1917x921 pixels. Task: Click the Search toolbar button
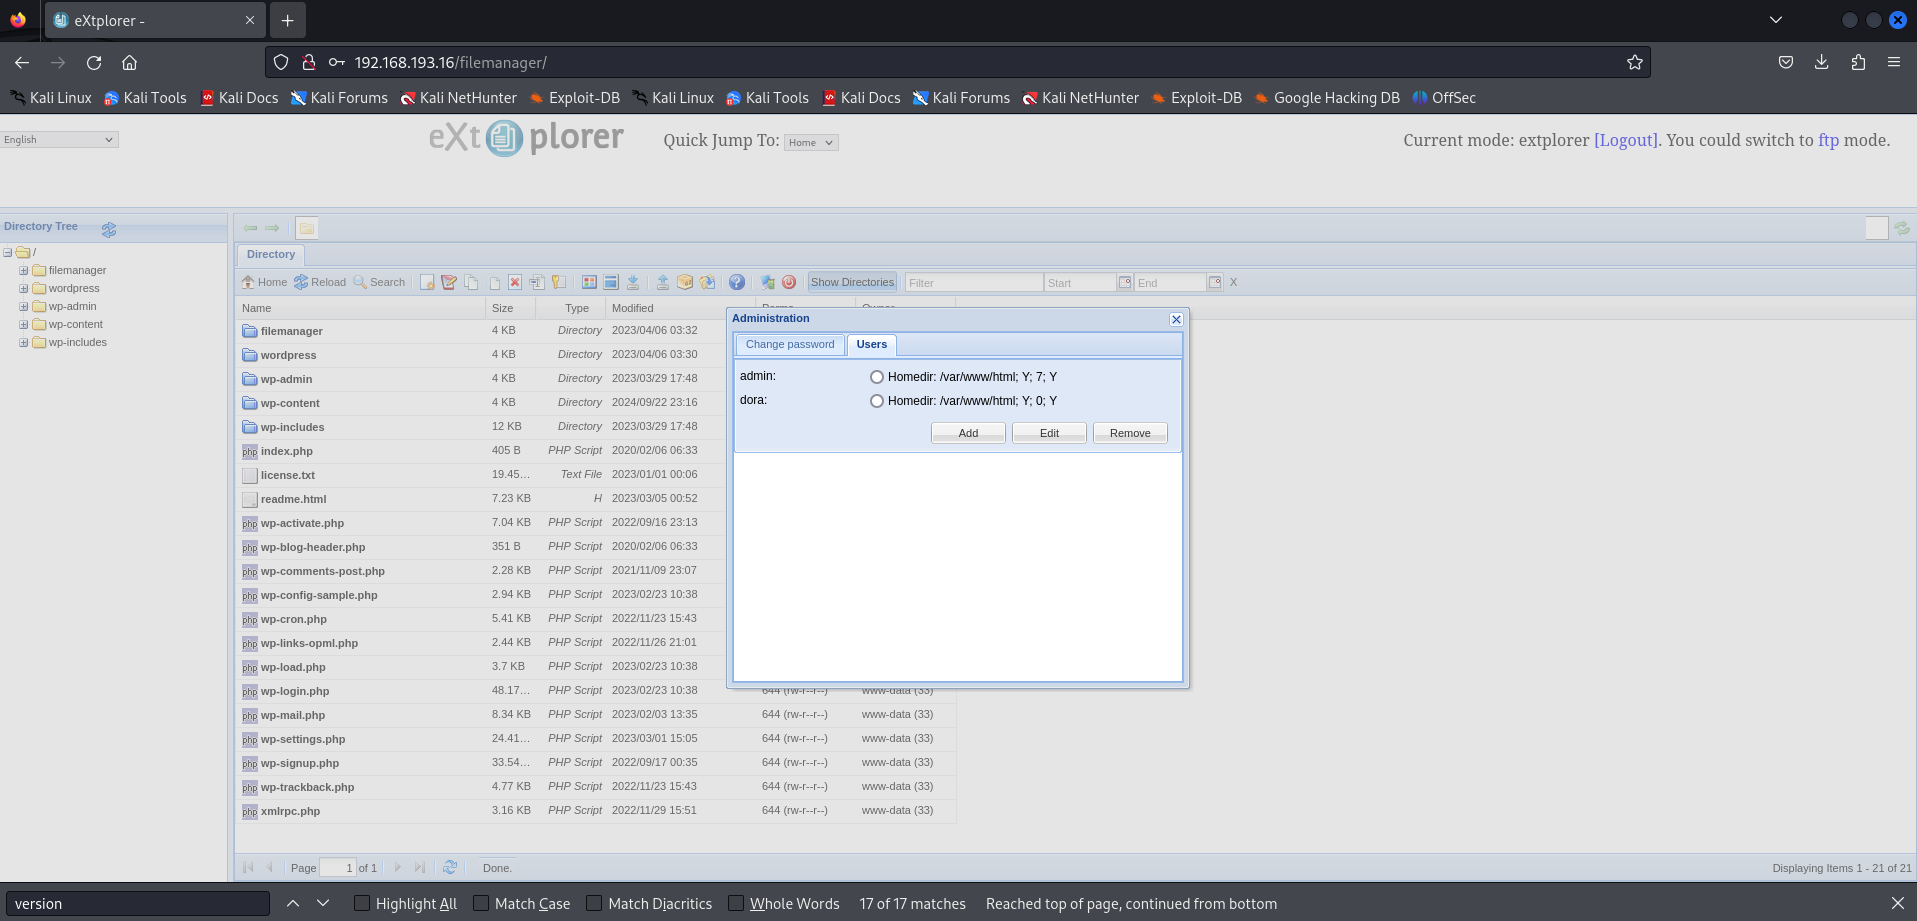pyautogui.click(x=379, y=282)
